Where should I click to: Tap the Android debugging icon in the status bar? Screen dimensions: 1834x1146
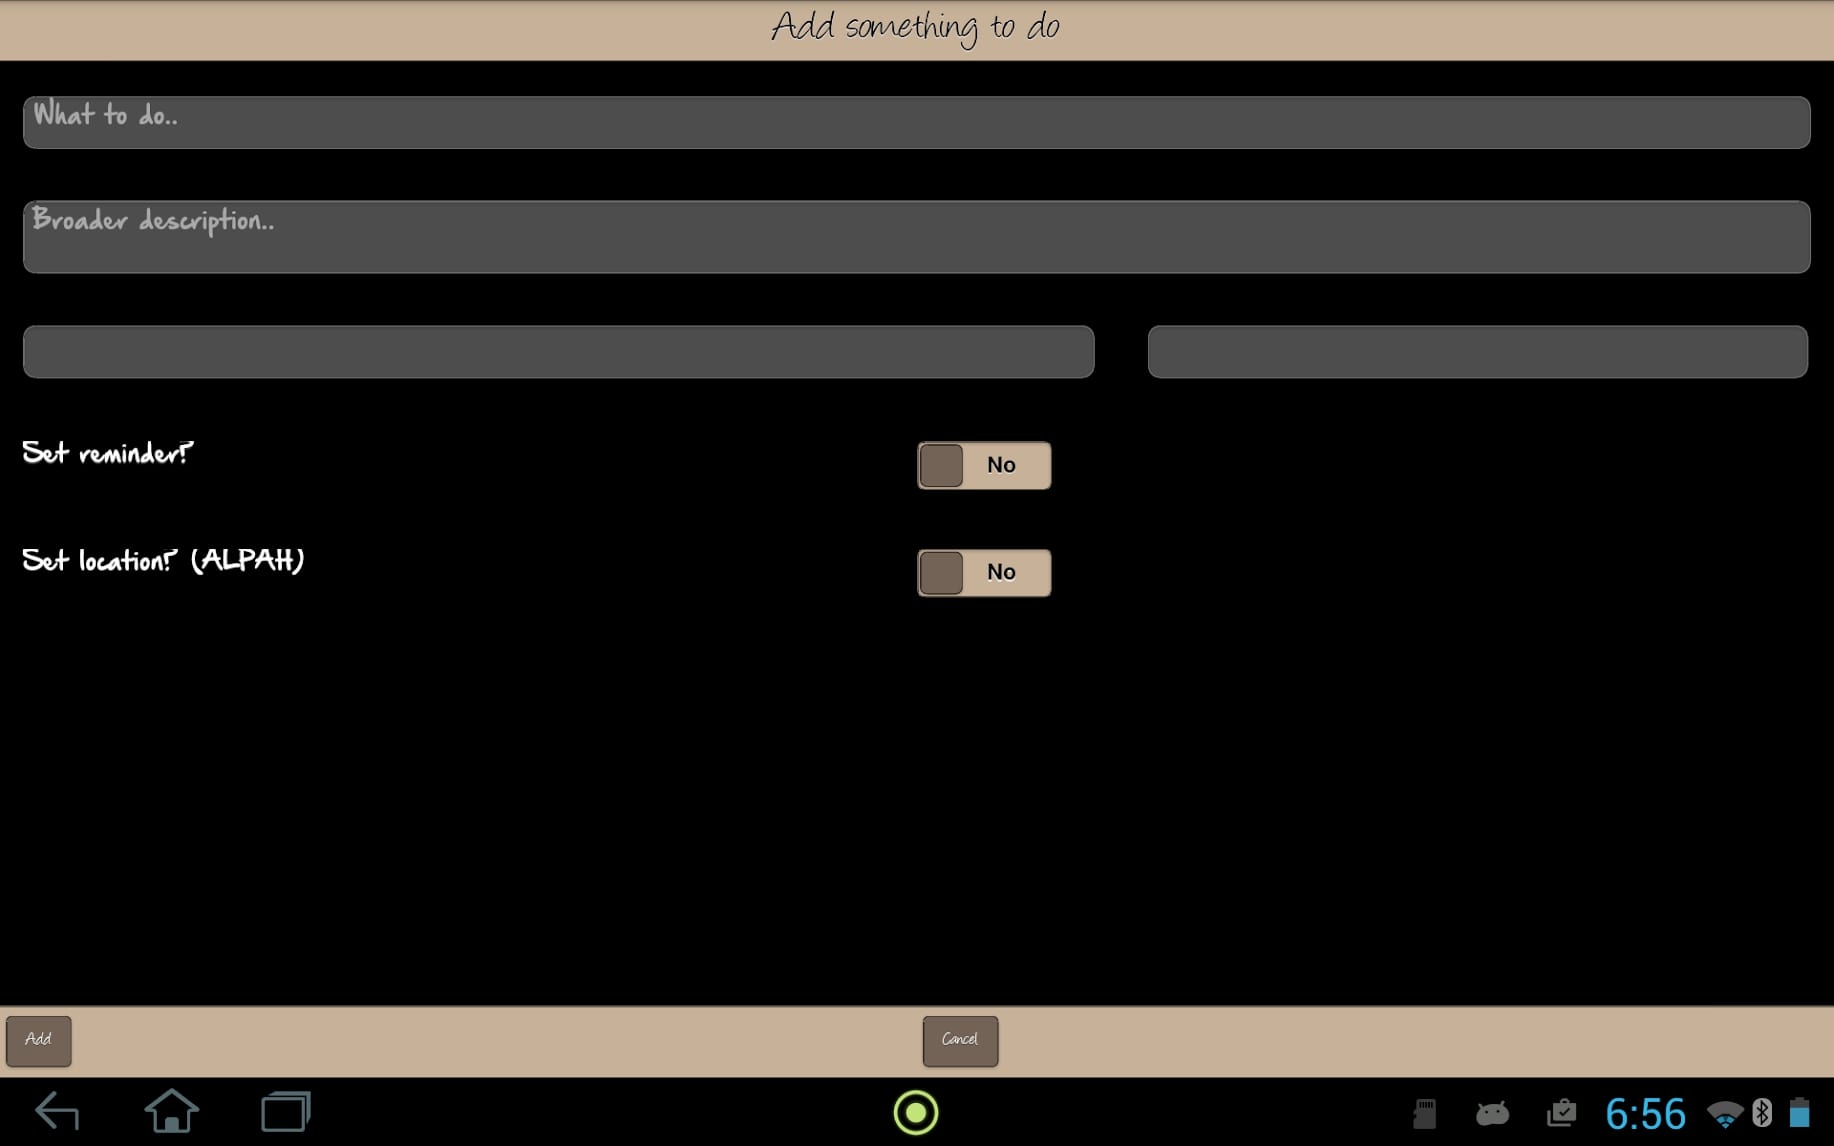pos(1490,1112)
